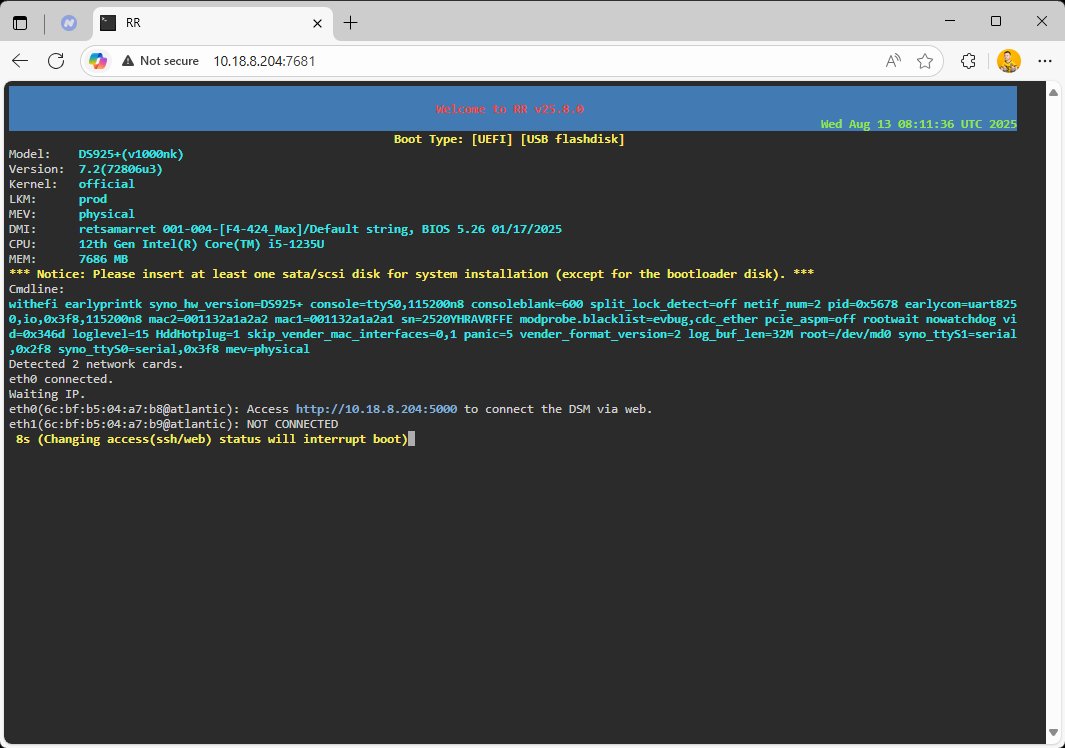This screenshot has width=1065, height=748.
Task: Click the eth1 'NOT CONNECTED' status
Action: [x=292, y=424]
